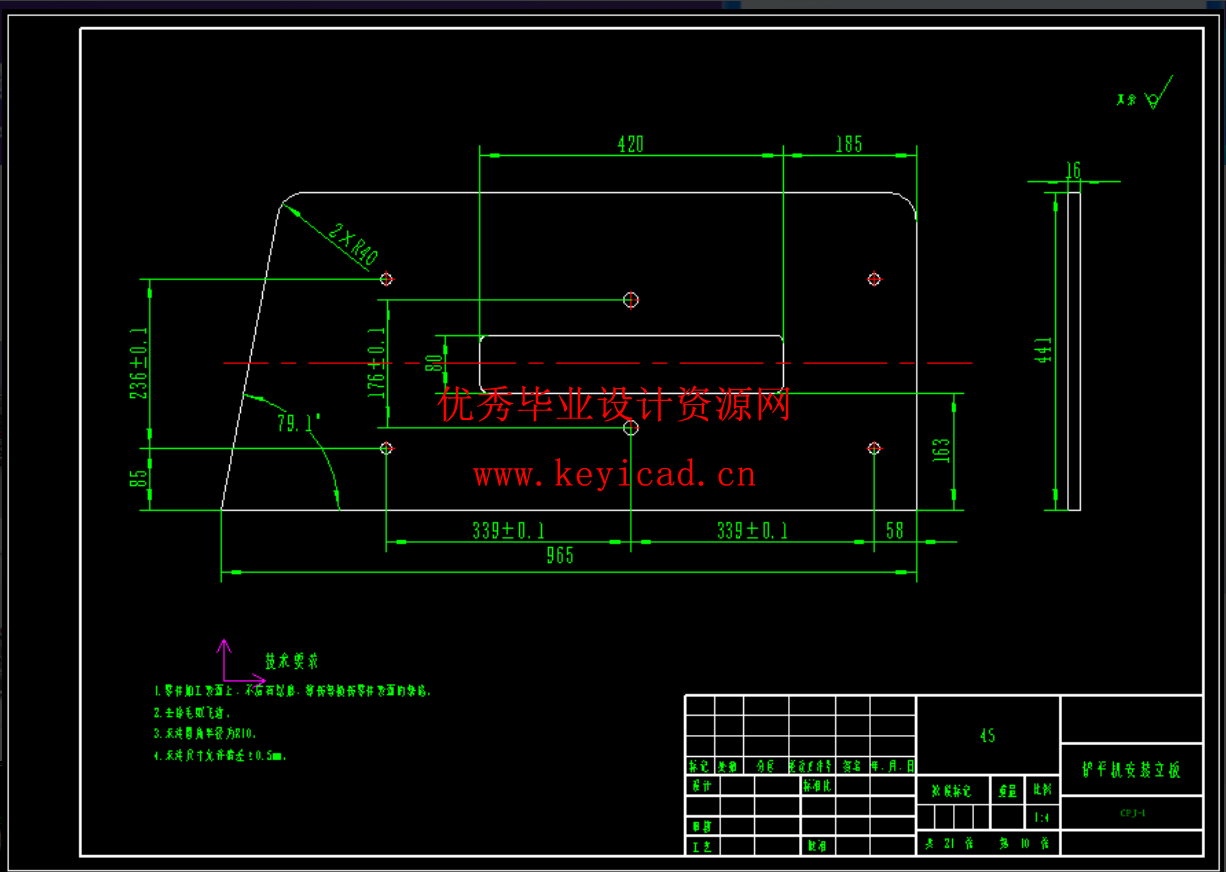This screenshot has height=872, width=1226.
Task: Select the surface roughness symbol at top right
Action: pyautogui.click(x=1157, y=95)
